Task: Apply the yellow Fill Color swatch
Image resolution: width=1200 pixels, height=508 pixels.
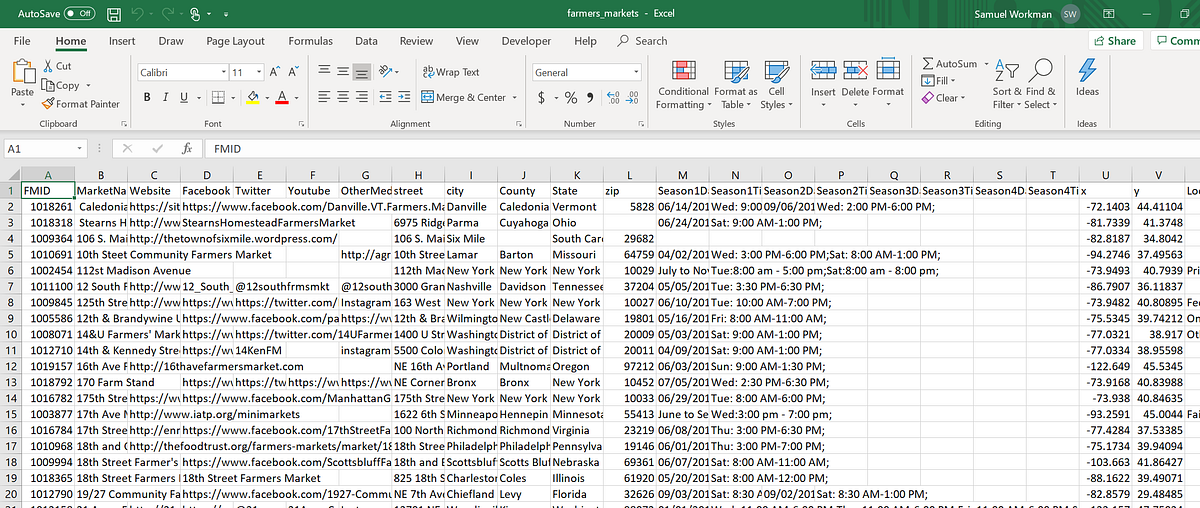Action: pos(253,97)
